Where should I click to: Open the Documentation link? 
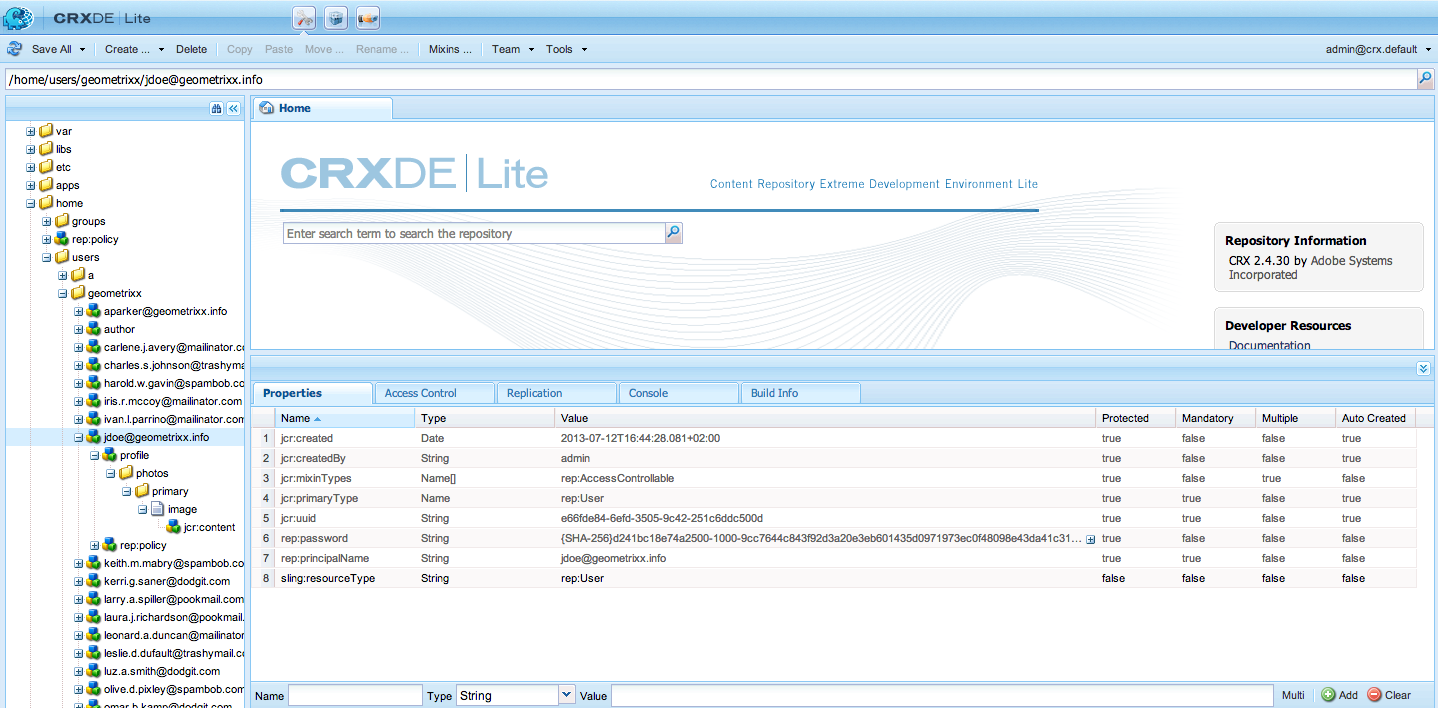(1270, 345)
